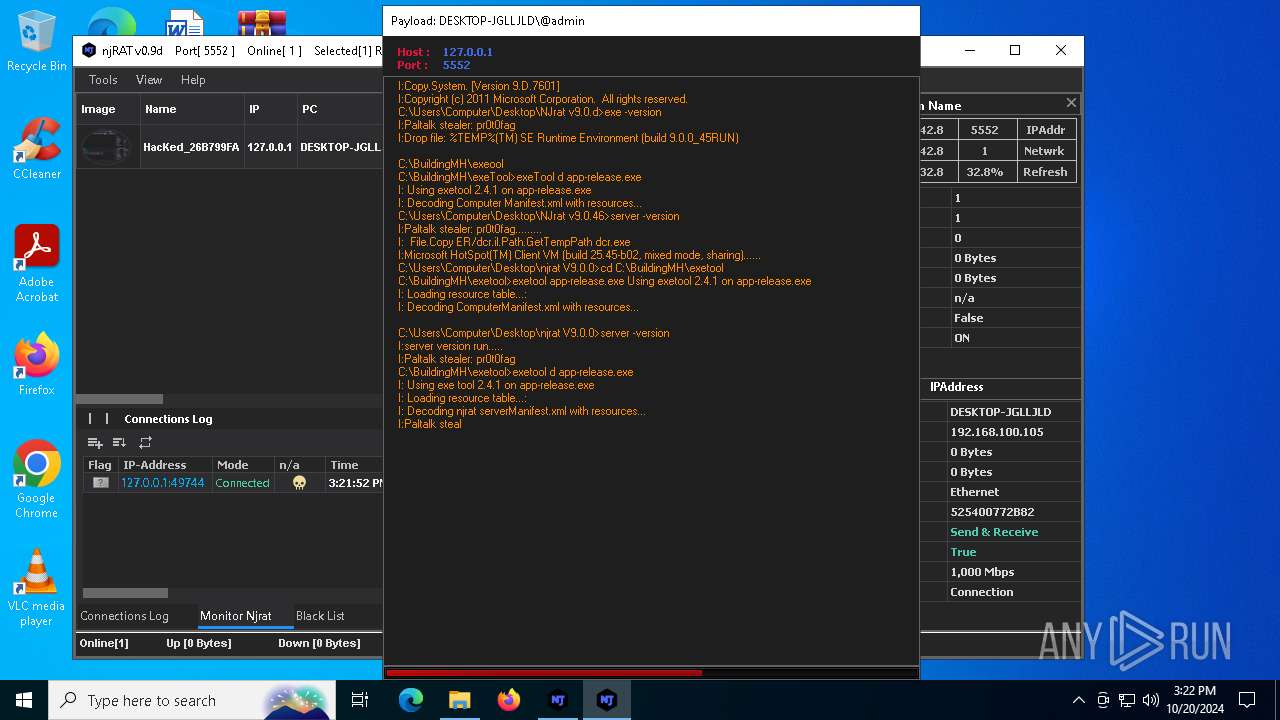Close the side panel with the X near Name
Image resolution: width=1280 pixels, height=720 pixels.
pyautogui.click(x=1071, y=103)
